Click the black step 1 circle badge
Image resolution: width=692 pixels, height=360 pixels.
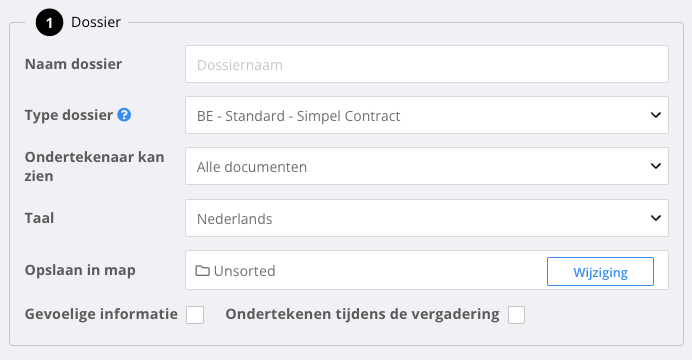click(49, 22)
